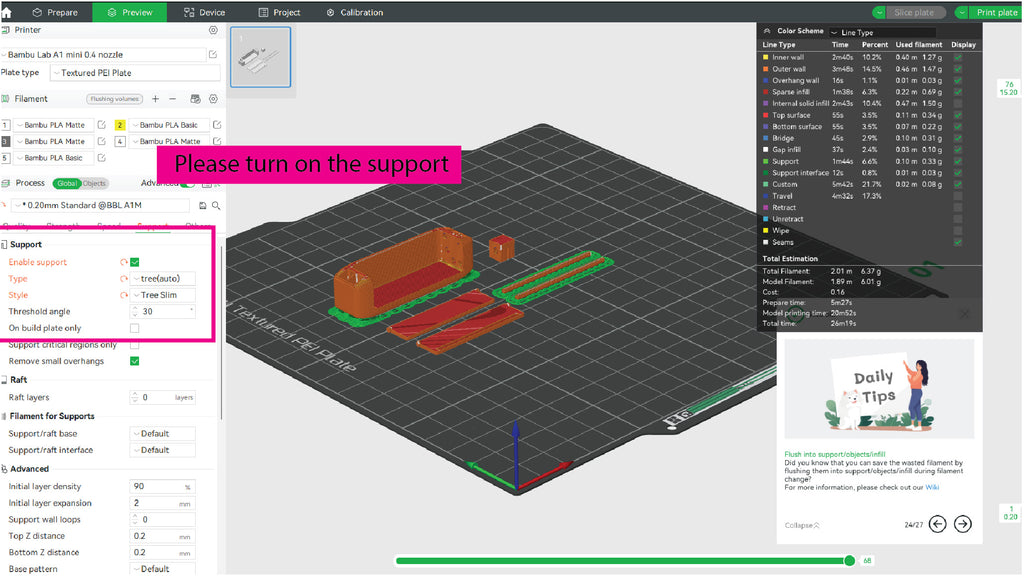Image resolution: width=1024 pixels, height=576 pixels.
Task: Select Objects process scope
Action: point(94,184)
